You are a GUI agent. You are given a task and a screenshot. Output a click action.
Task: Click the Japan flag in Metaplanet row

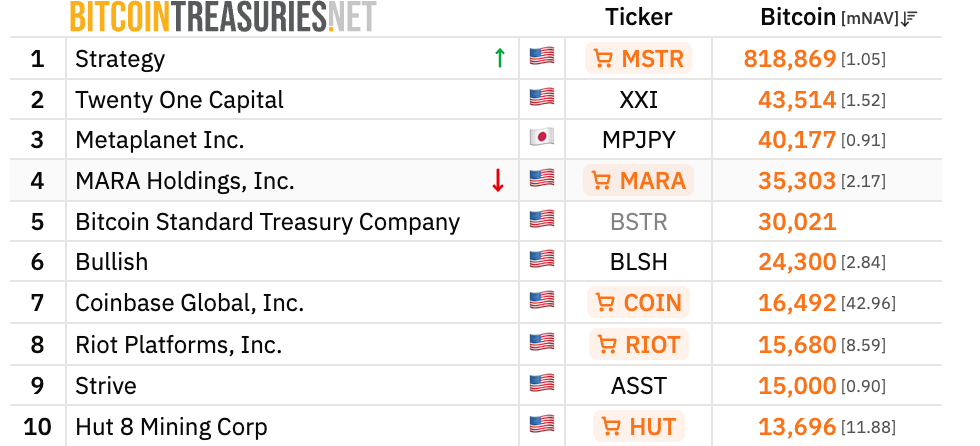click(542, 137)
